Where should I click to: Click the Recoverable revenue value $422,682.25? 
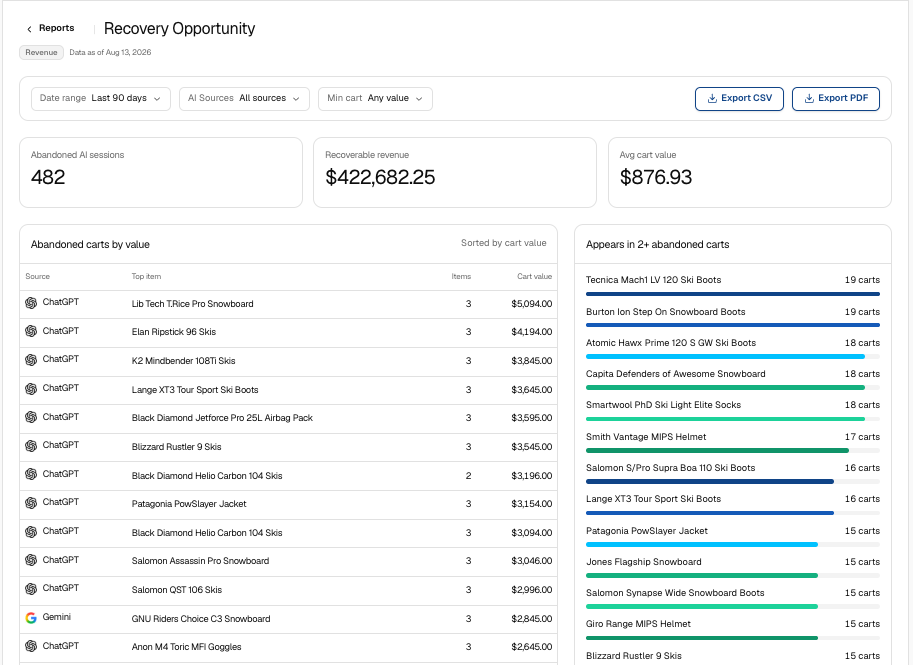pyautogui.click(x=380, y=177)
